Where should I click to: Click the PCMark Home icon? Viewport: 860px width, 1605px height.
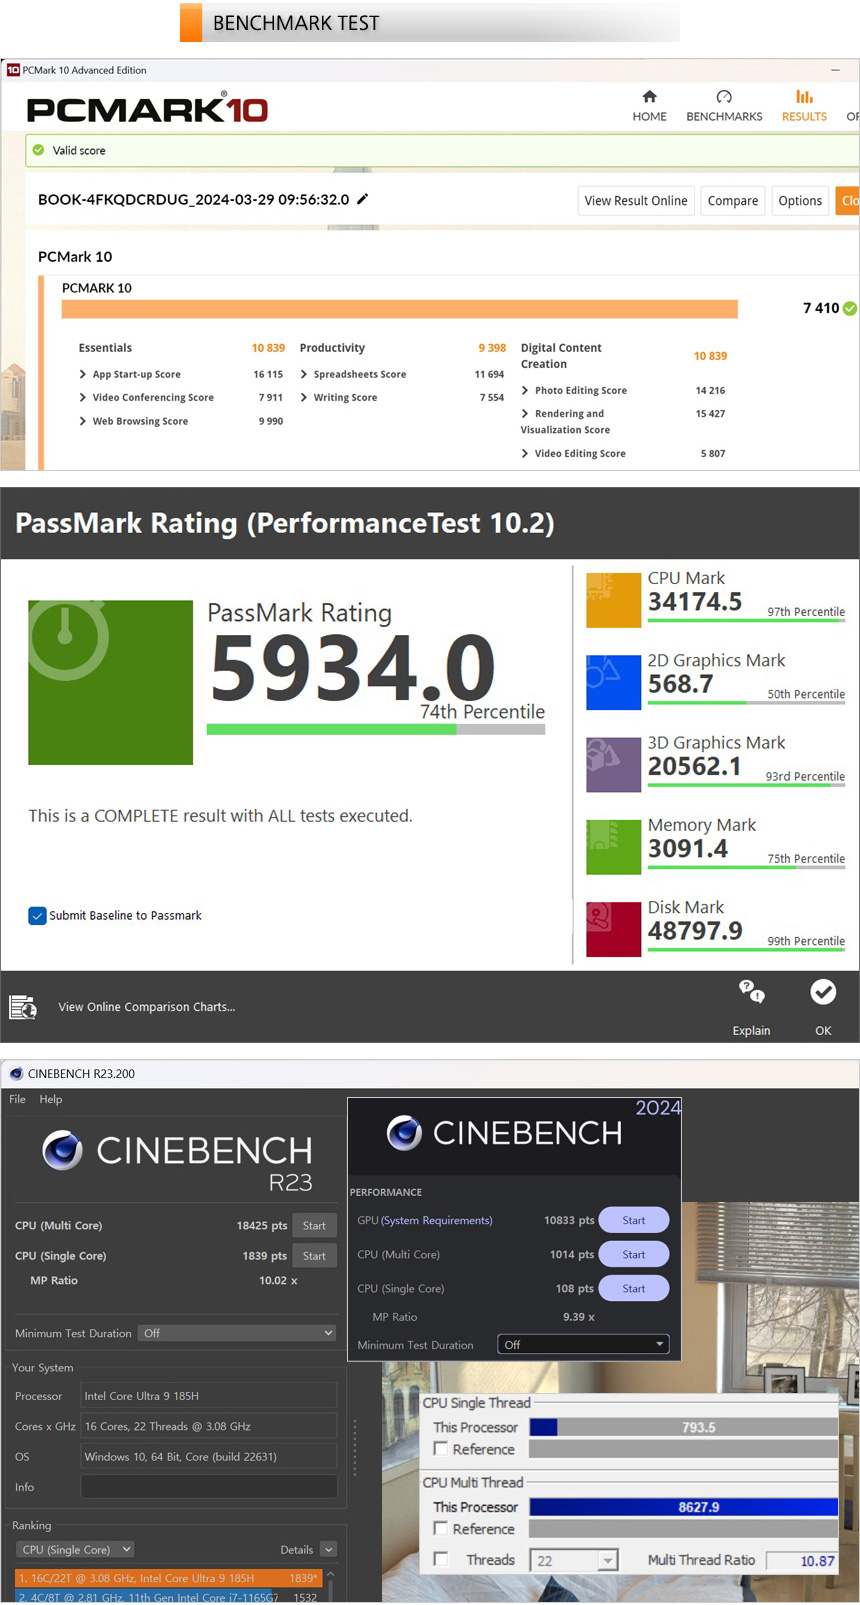649,97
